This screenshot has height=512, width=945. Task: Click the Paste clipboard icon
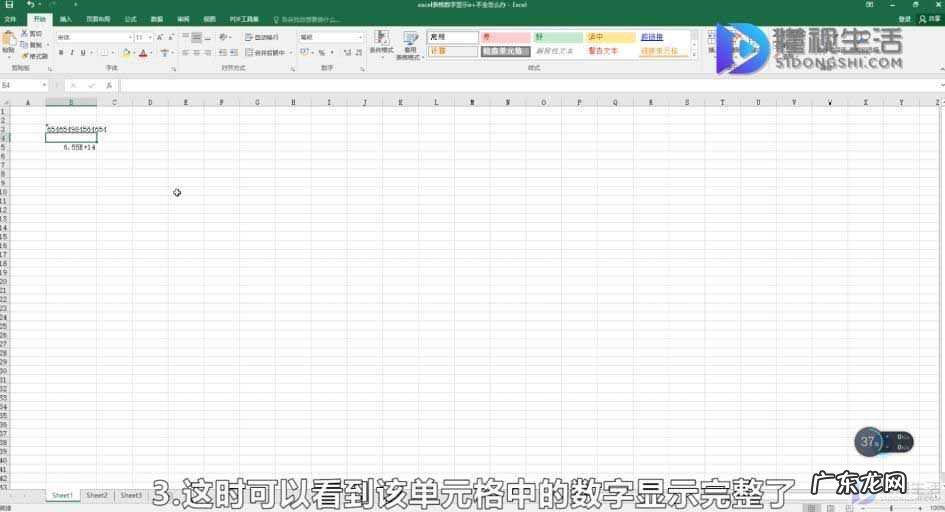point(8,40)
